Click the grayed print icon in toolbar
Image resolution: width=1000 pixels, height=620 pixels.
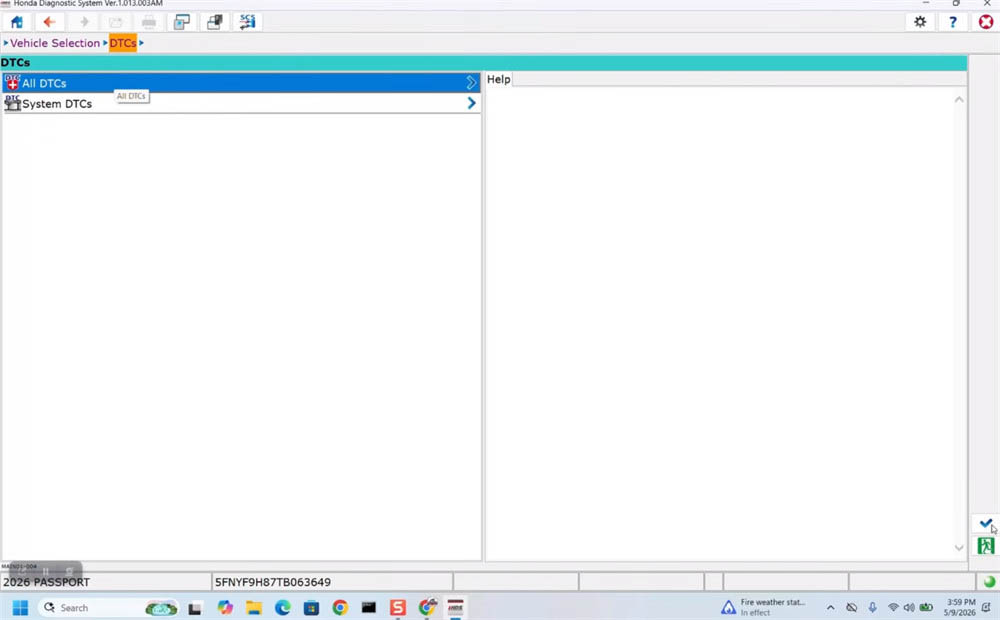[149, 22]
